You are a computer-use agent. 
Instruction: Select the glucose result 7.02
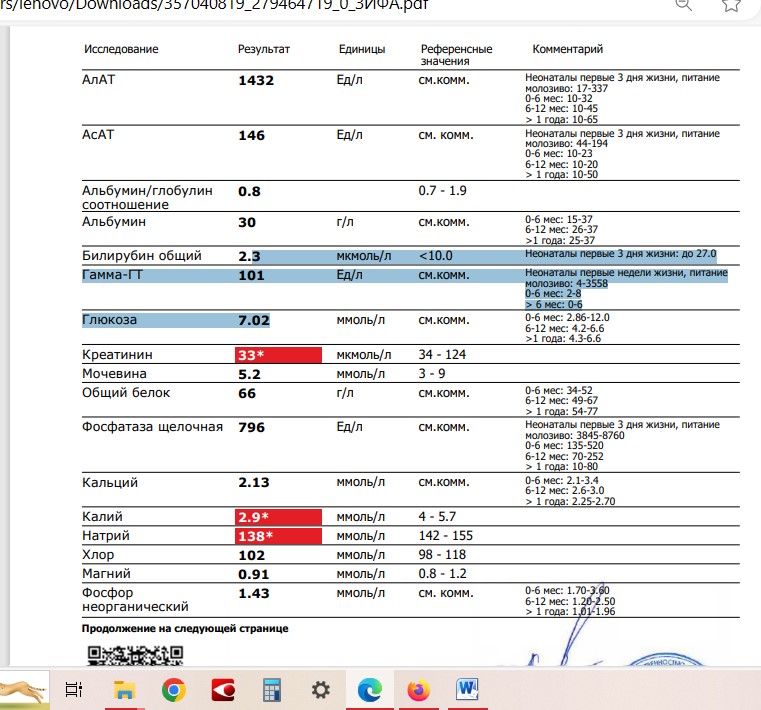(x=253, y=320)
